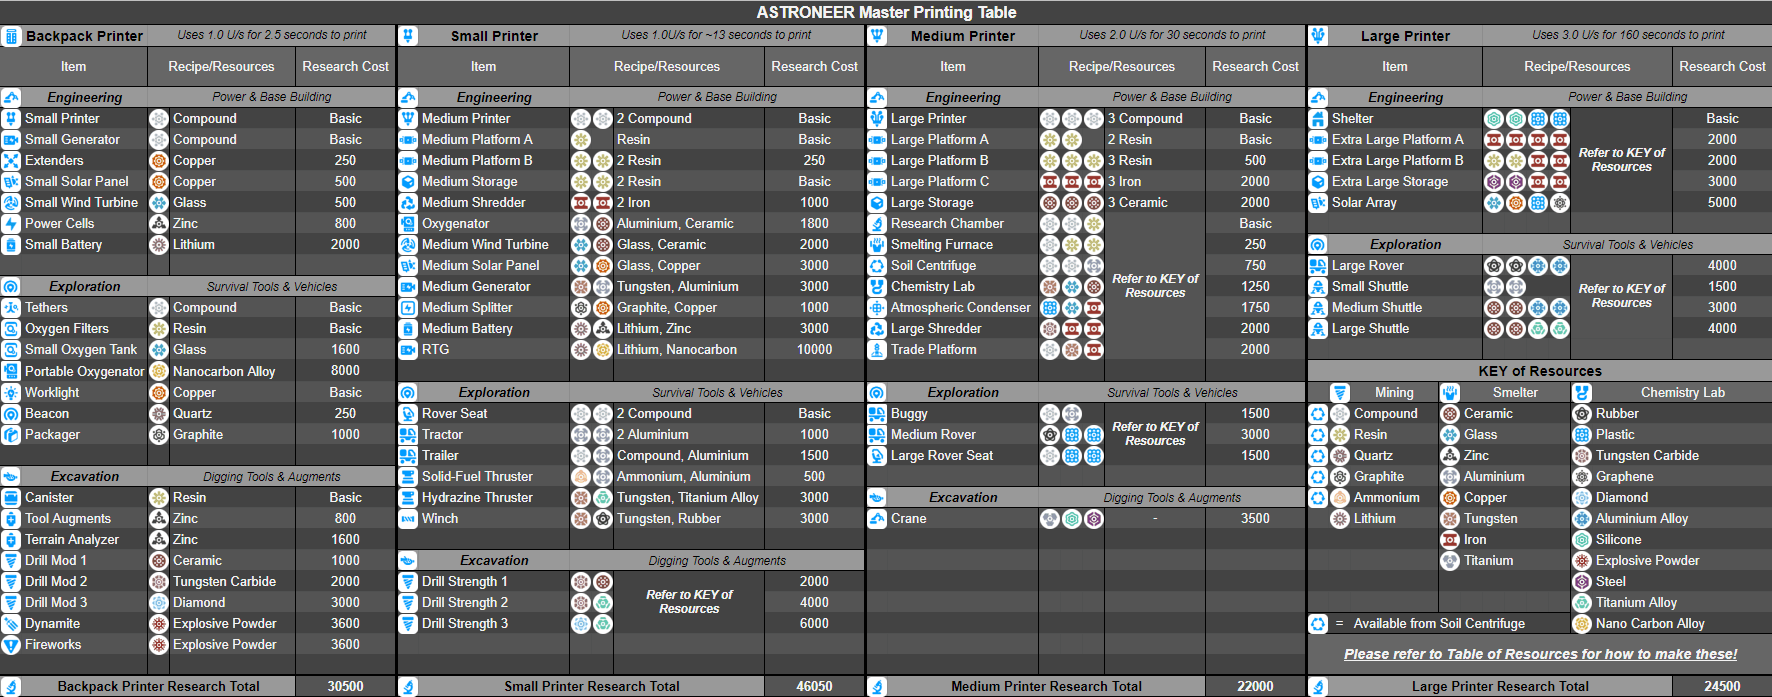The image size is (1772, 697).
Task: Click the Hydrazine Thruster item icon
Action: point(408,498)
